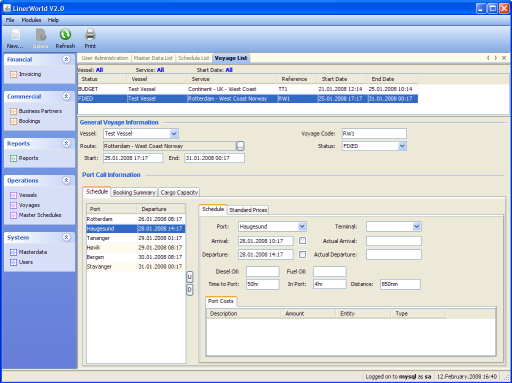Switch to User Administration tab

click(x=105, y=58)
